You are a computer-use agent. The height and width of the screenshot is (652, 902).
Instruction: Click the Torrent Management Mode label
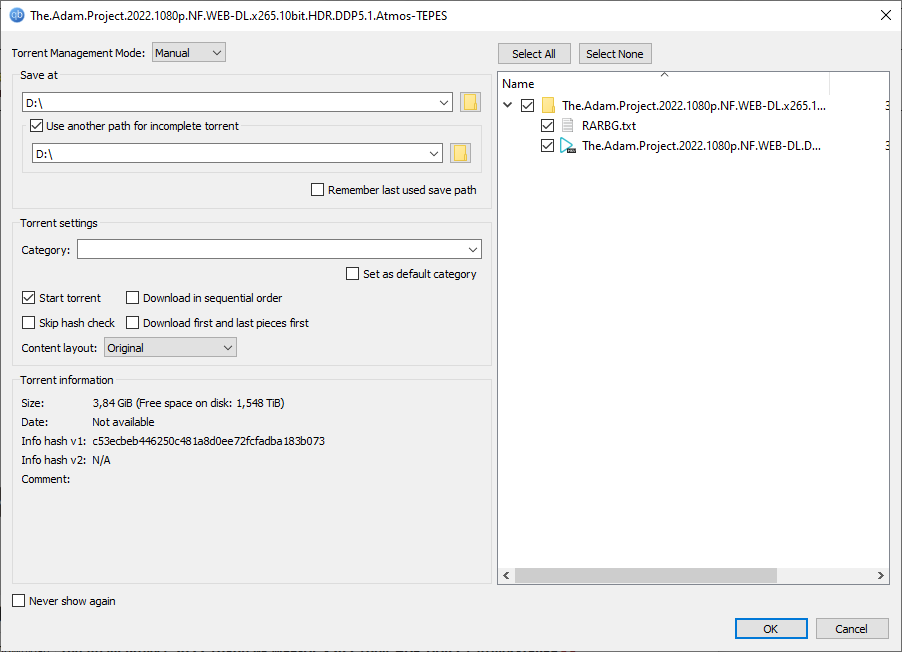point(78,53)
